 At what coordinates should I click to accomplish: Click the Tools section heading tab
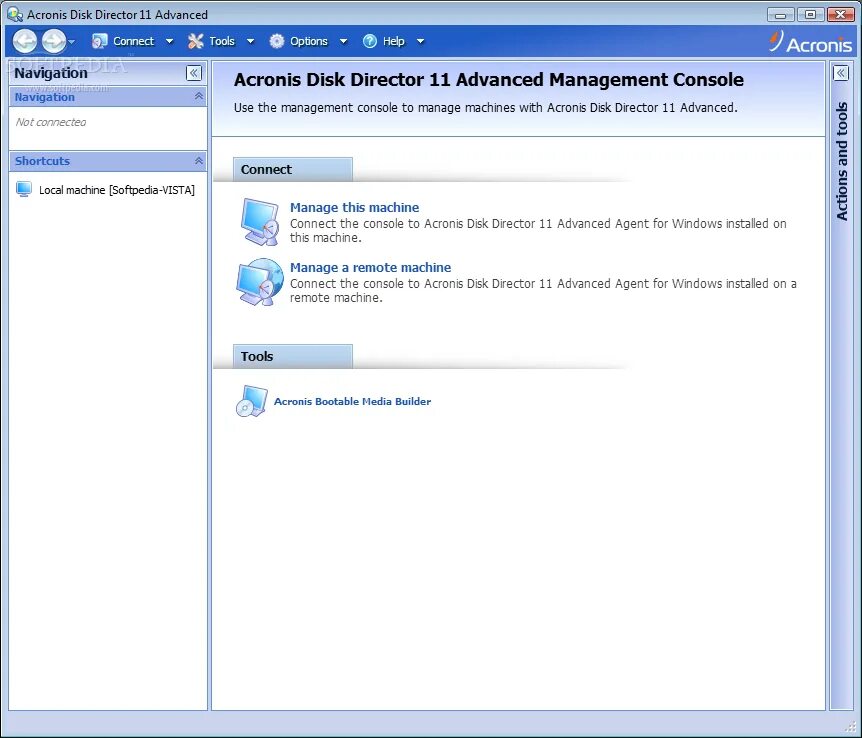pos(293,356)
